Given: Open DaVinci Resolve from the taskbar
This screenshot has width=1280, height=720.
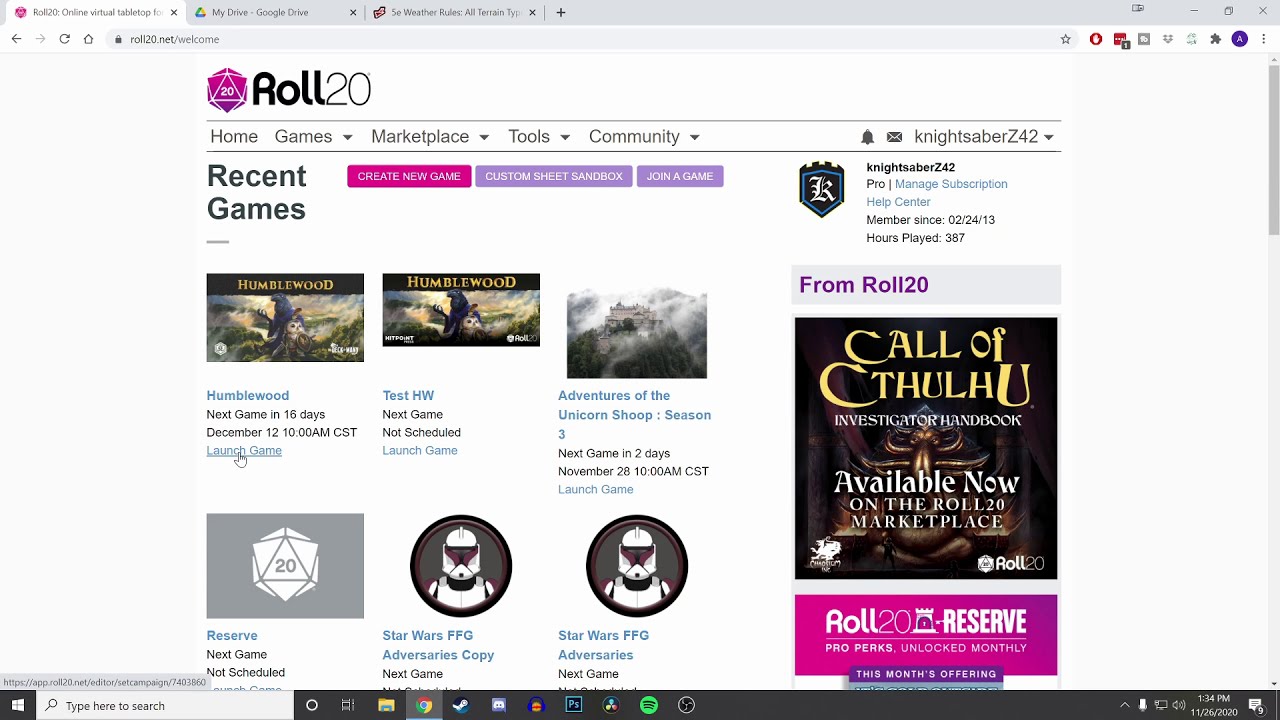Looking at the screenshot, I should 611,705.
